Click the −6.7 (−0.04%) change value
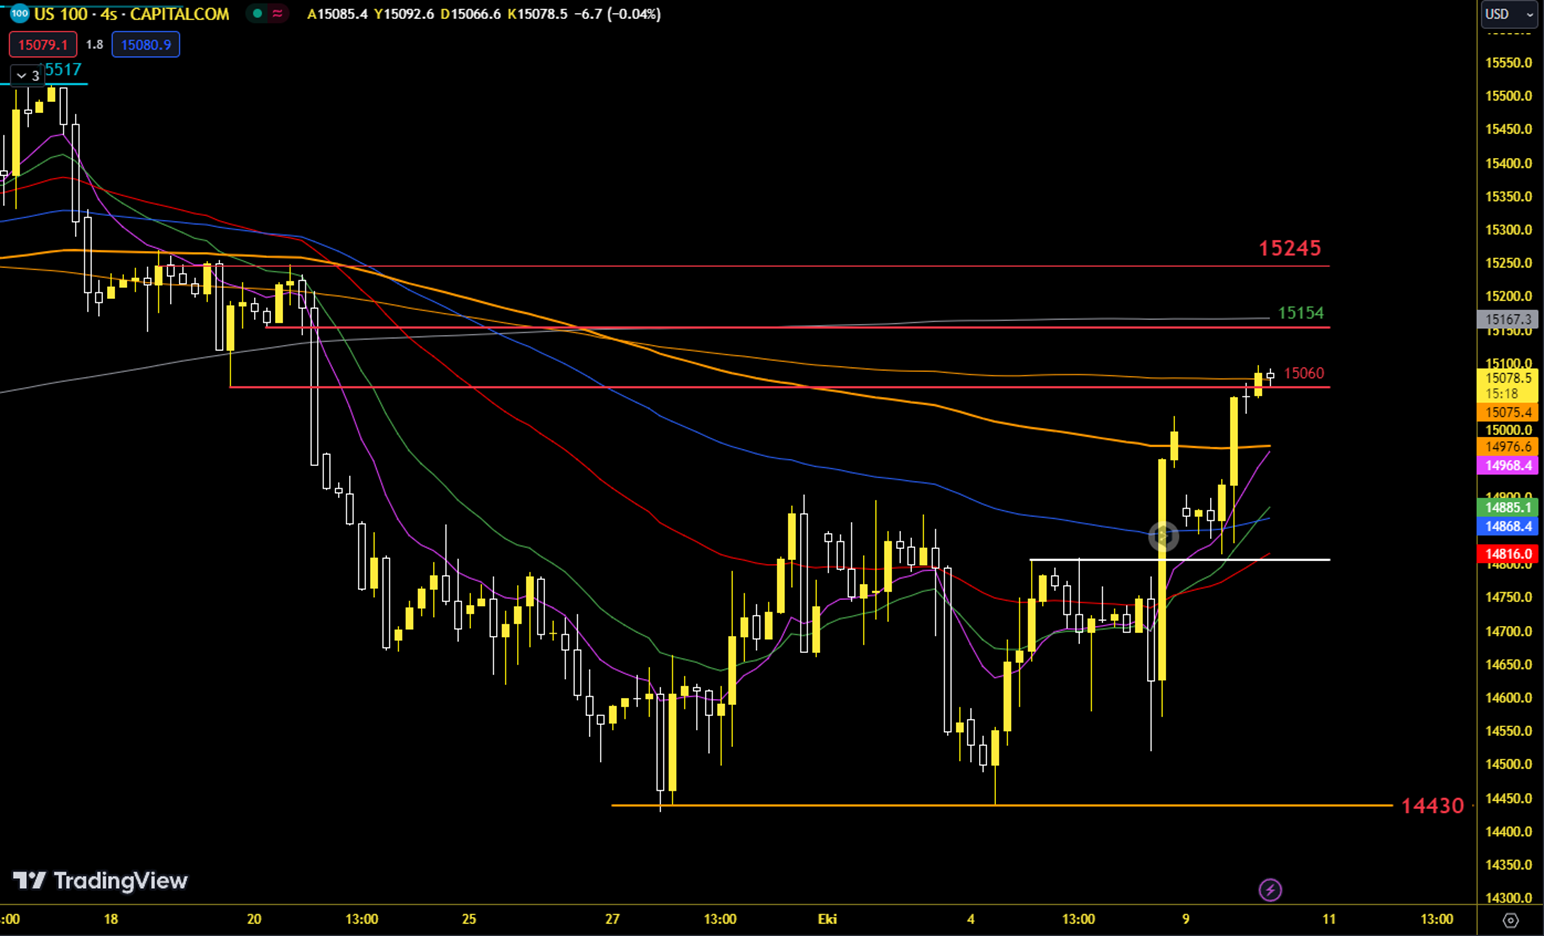Screen dimensions: 1544x936 (618, 14)
